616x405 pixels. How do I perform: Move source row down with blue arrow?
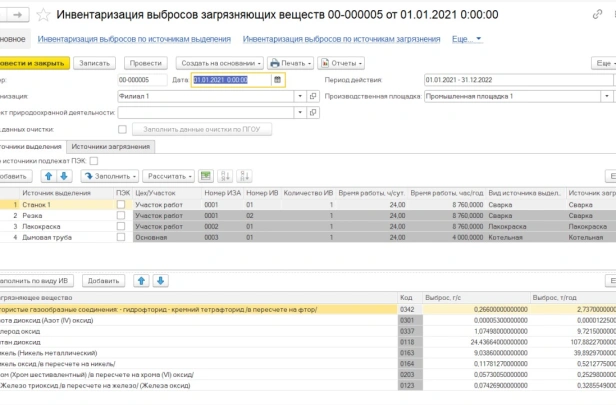pos(64,176)
